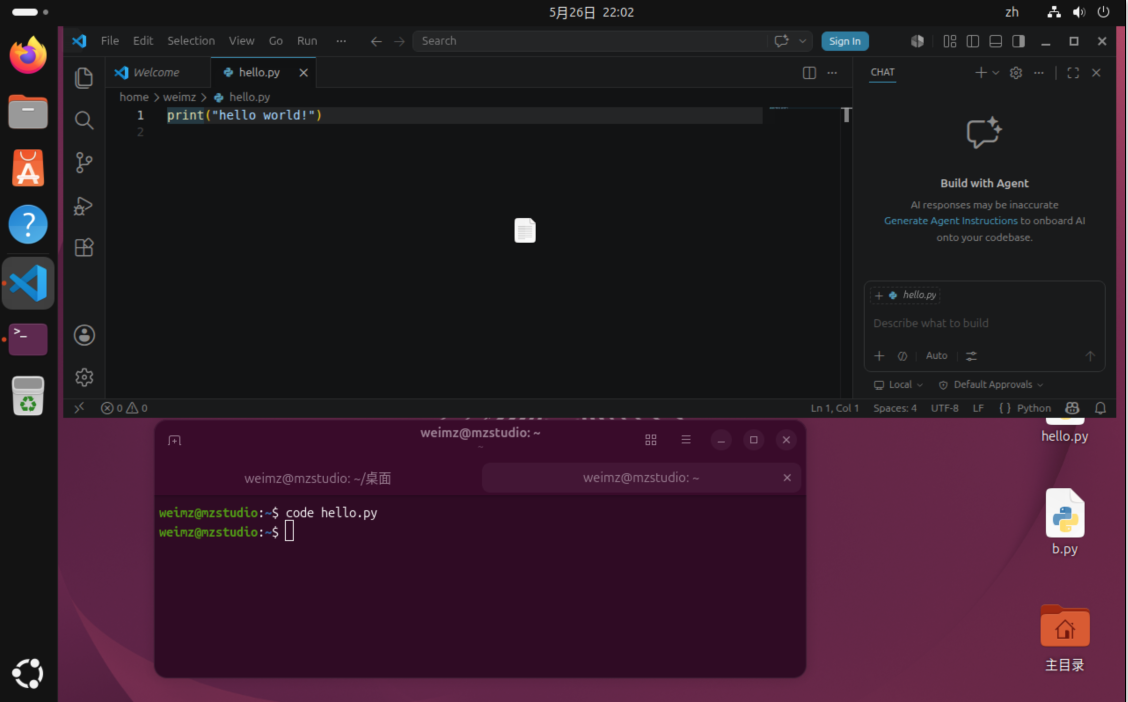The image size is (1128, 702).
Task: Open Firefox from the Ubuntu dock
Action: [28, 55]
